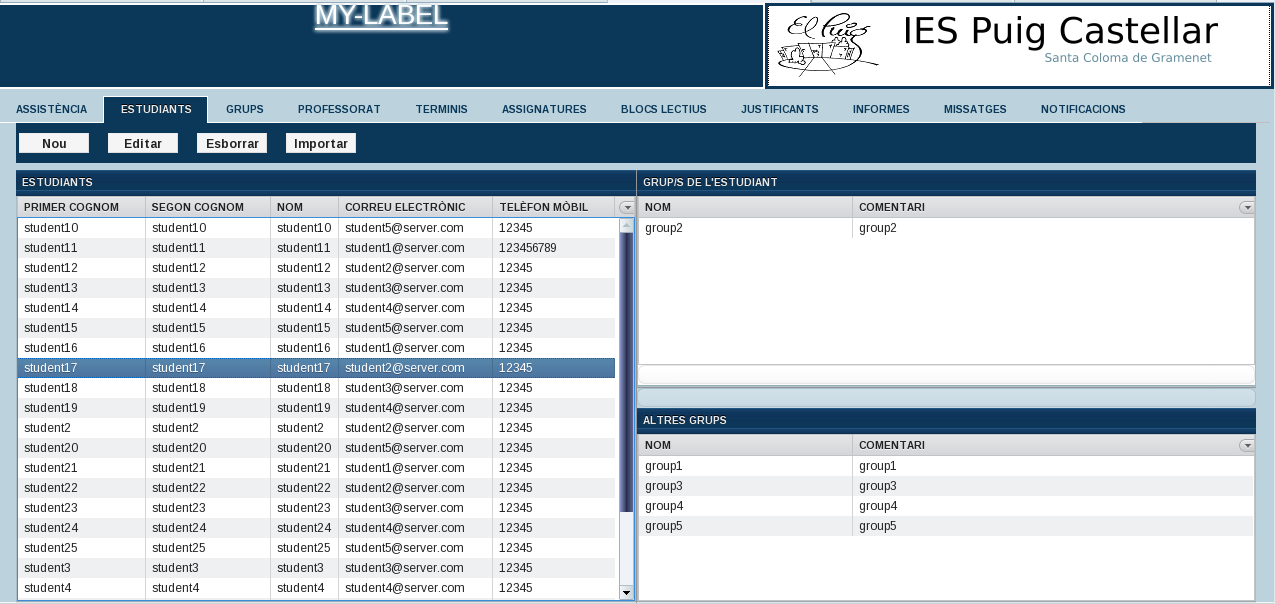Open the Grups tab

[x=244, y=109]
